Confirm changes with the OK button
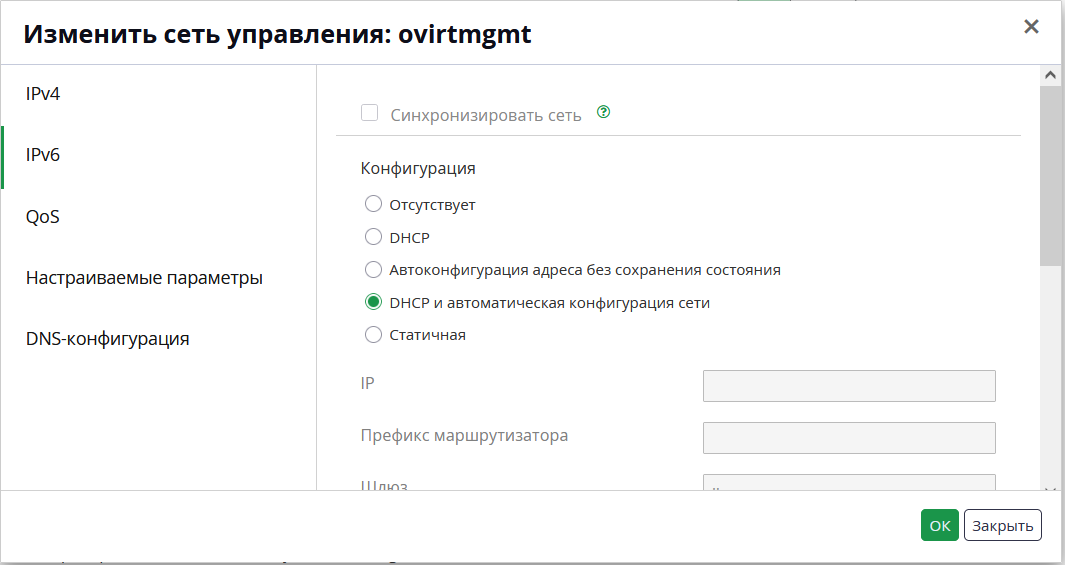 pyautogui.click(x=939, y=525)
